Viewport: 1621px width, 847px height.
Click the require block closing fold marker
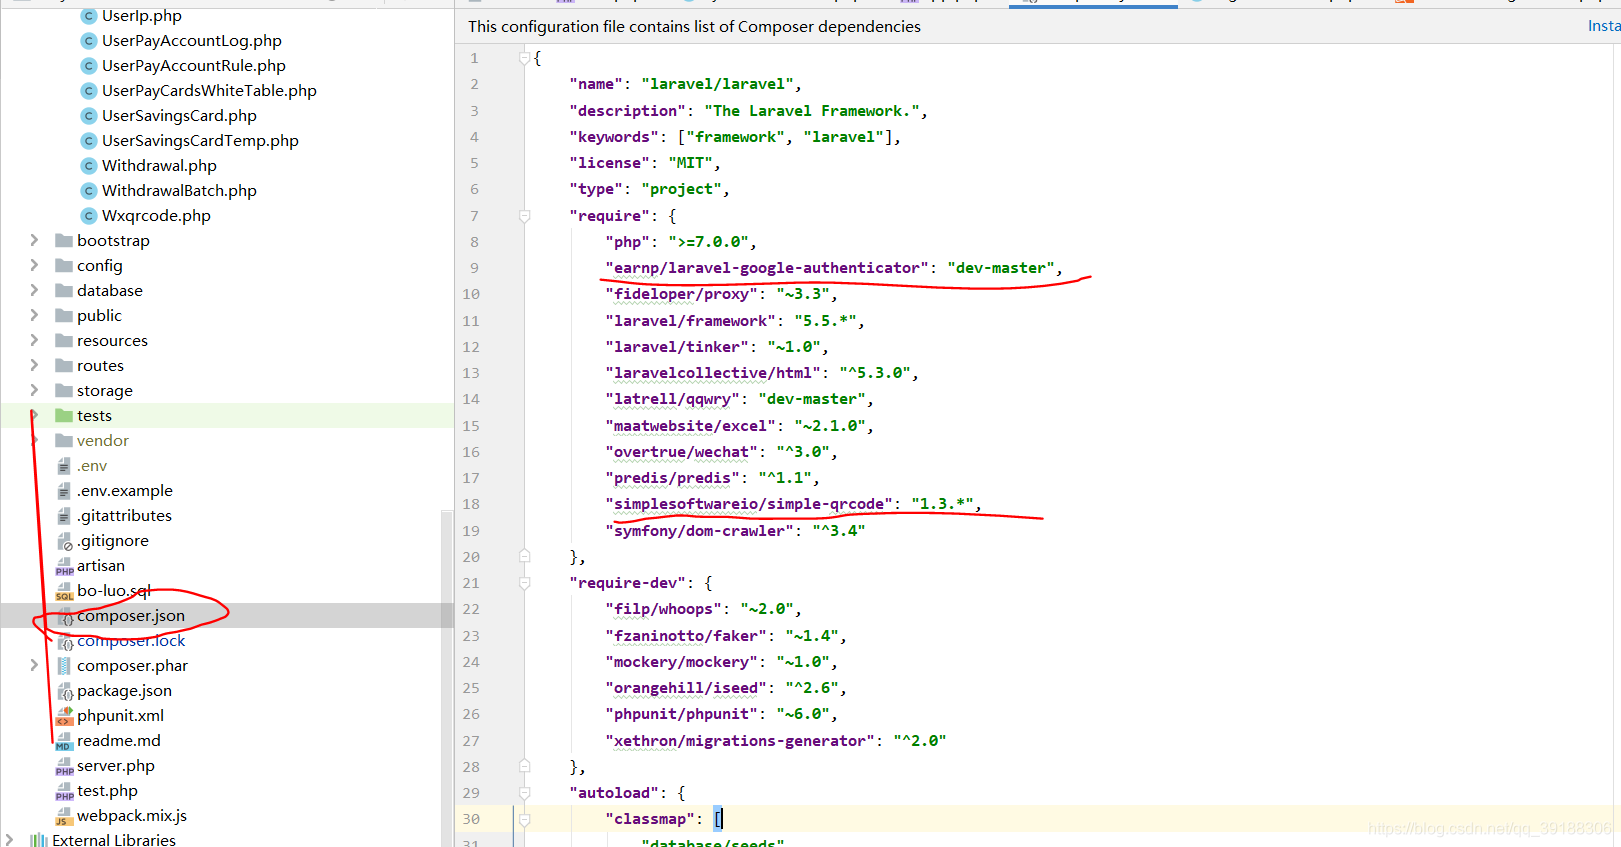(x=524, y=556)
